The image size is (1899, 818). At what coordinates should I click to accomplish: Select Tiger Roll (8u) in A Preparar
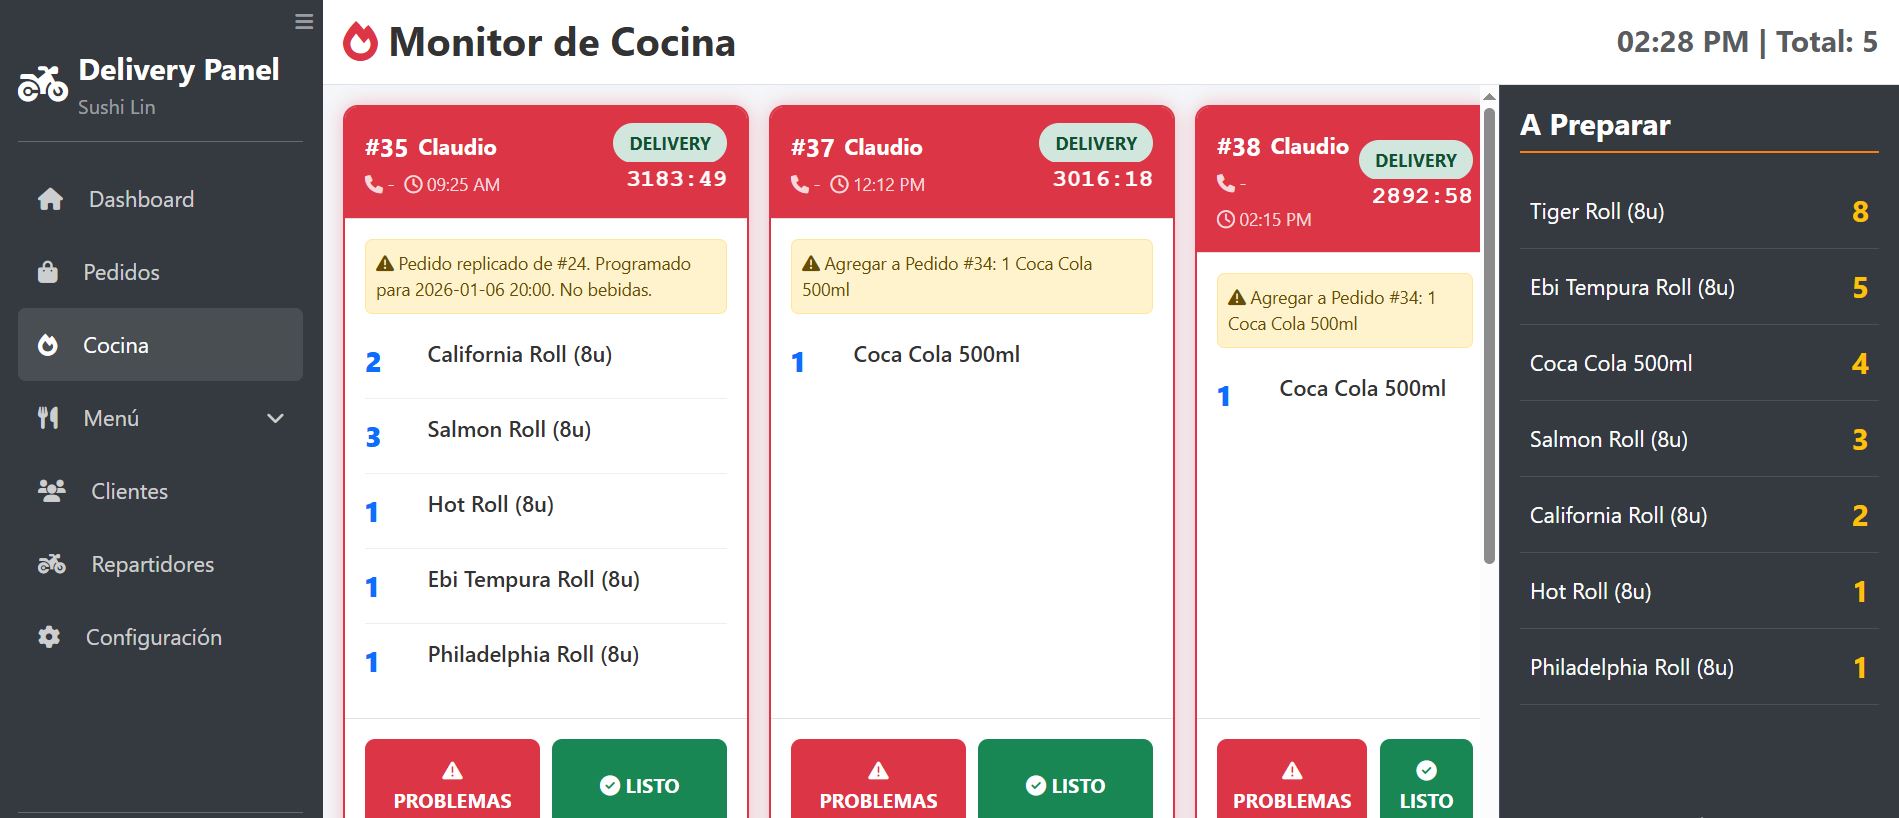click(x=1597, y=211)
